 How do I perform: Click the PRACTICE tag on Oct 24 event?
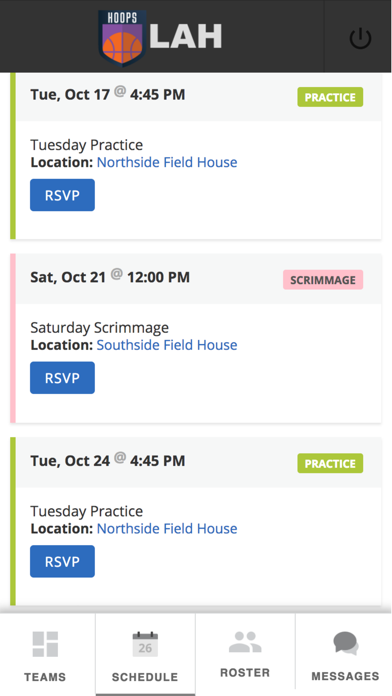click(x=330, y=463)
